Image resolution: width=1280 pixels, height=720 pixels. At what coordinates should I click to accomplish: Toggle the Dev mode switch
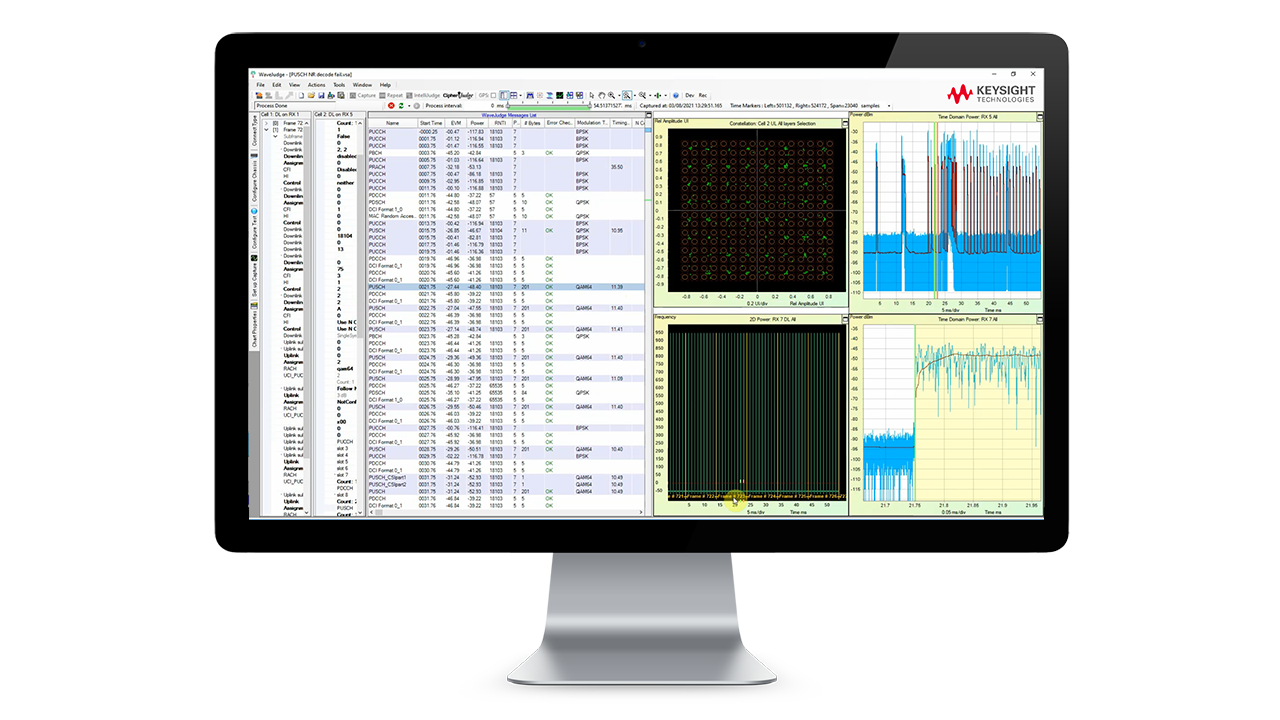click(x=688, y=95)
